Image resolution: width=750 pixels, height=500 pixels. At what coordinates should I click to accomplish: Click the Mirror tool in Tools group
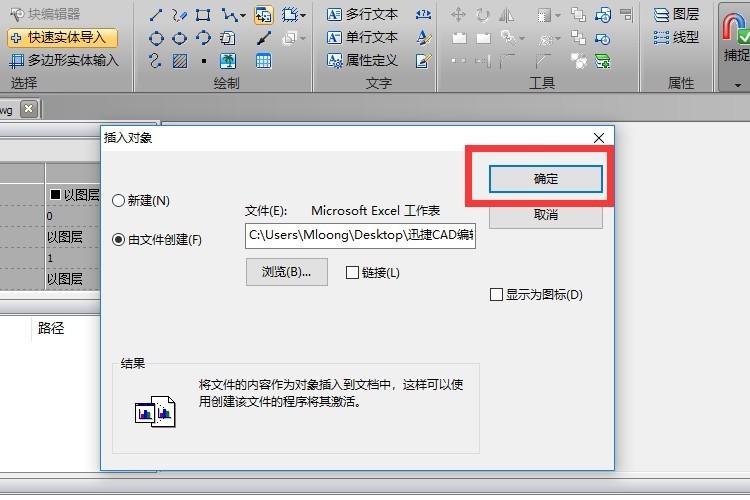506,15
